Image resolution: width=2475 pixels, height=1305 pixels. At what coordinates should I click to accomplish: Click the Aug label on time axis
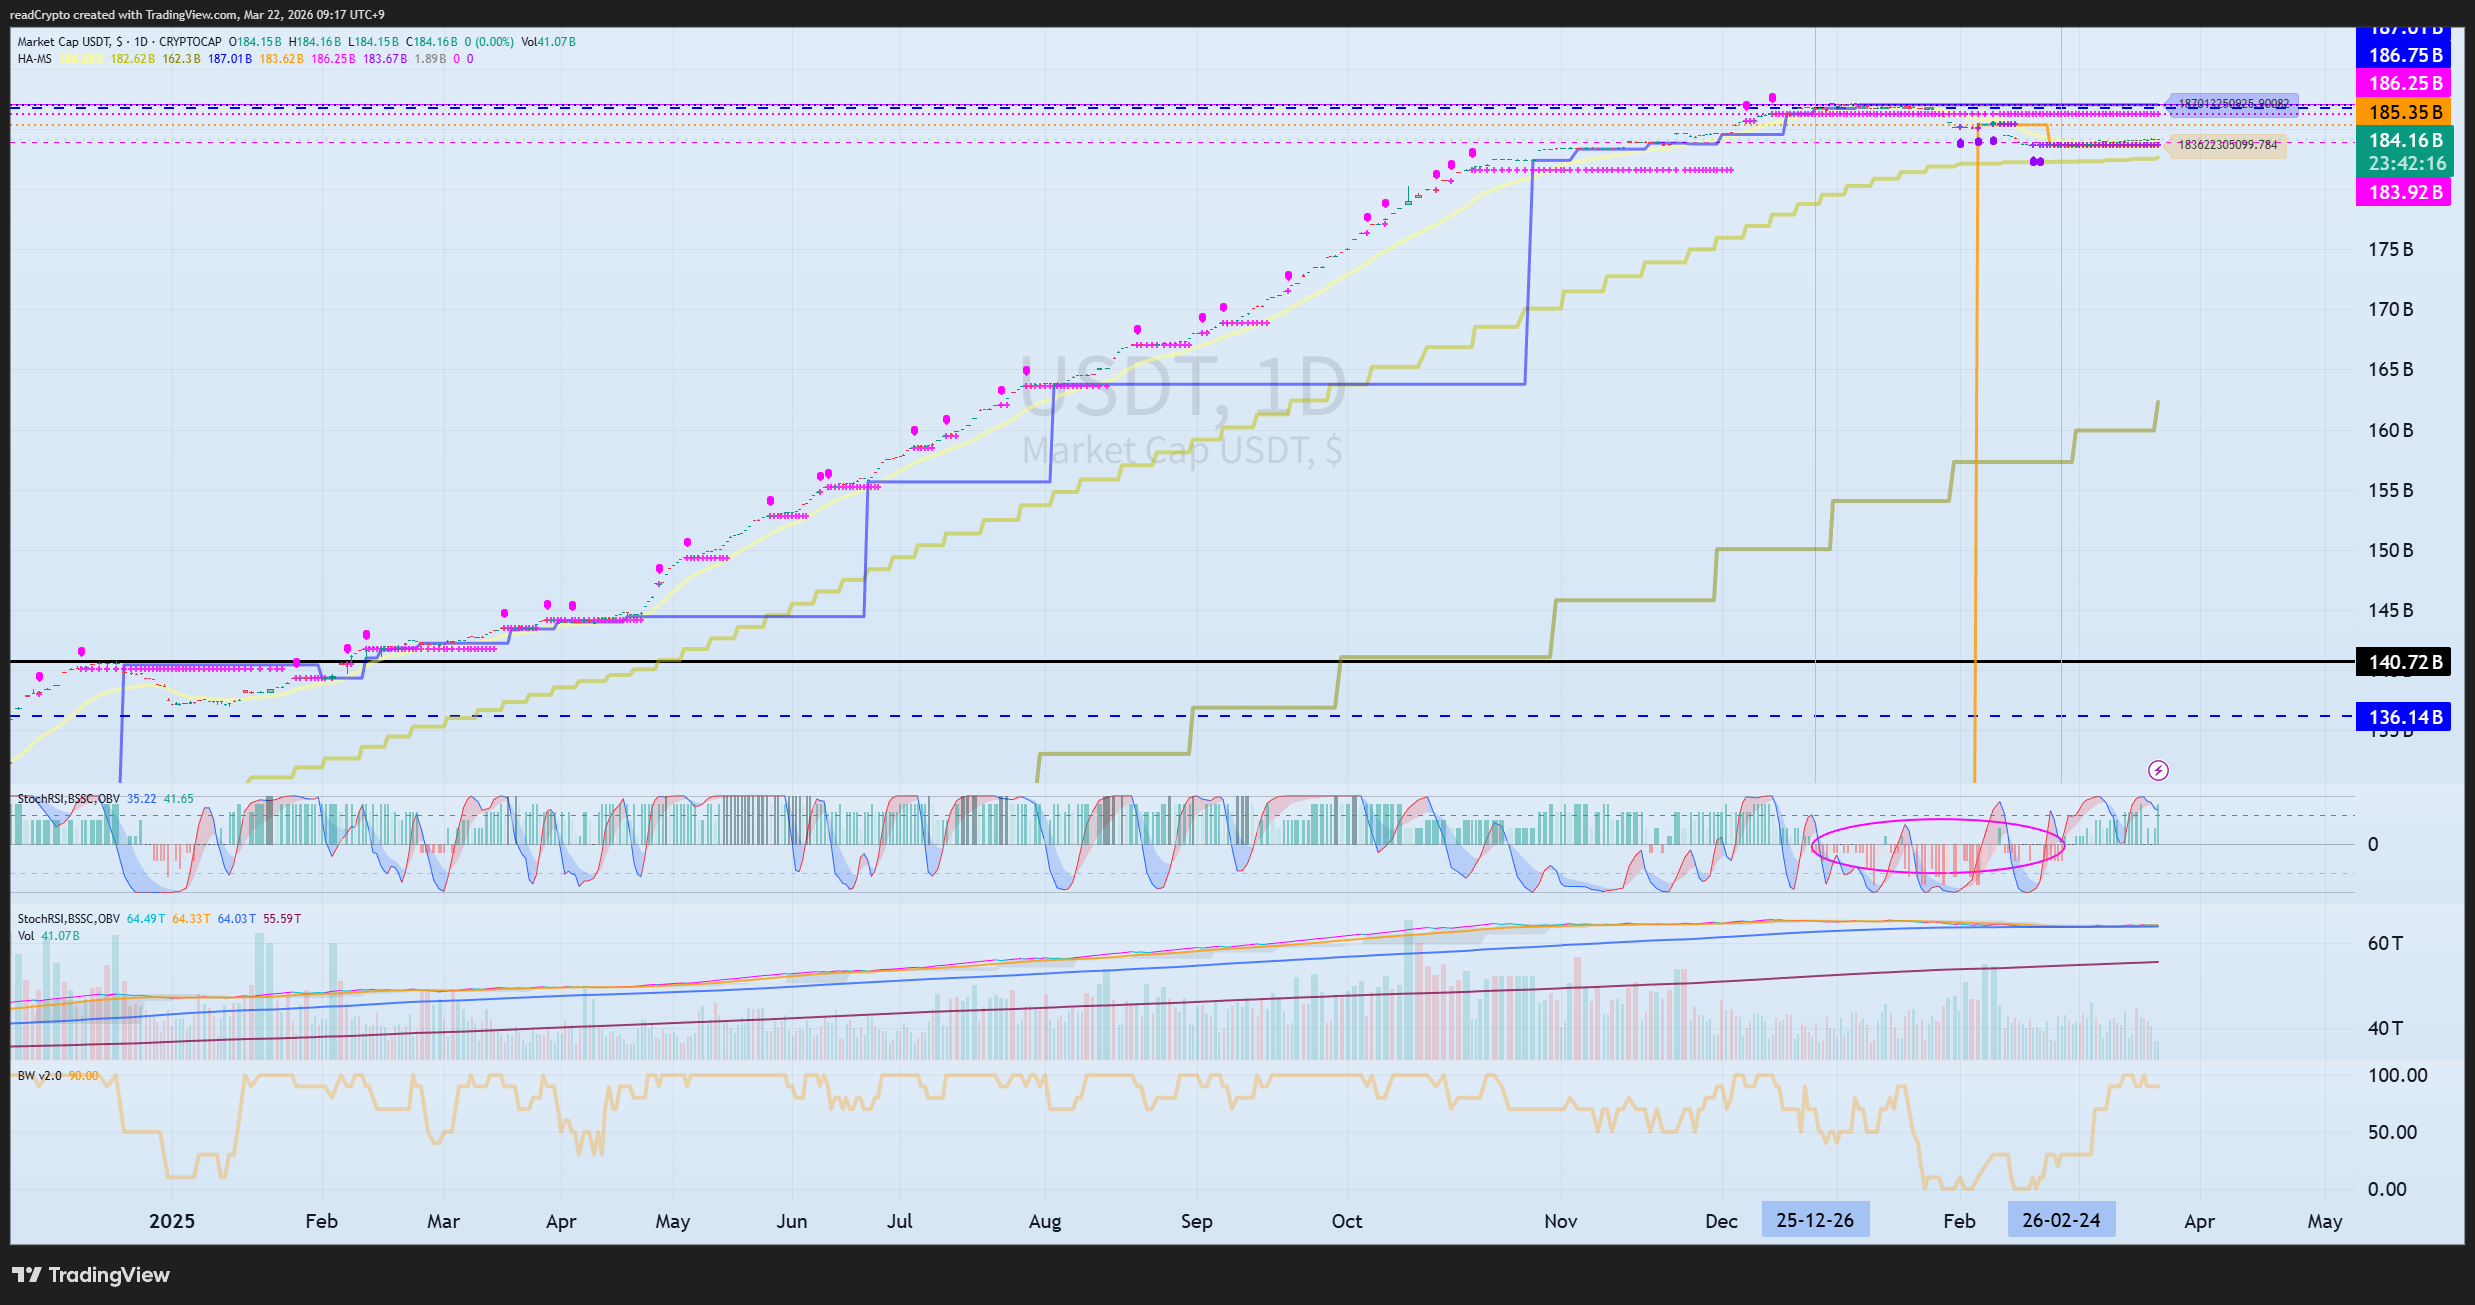(x=1045, y=1221)
